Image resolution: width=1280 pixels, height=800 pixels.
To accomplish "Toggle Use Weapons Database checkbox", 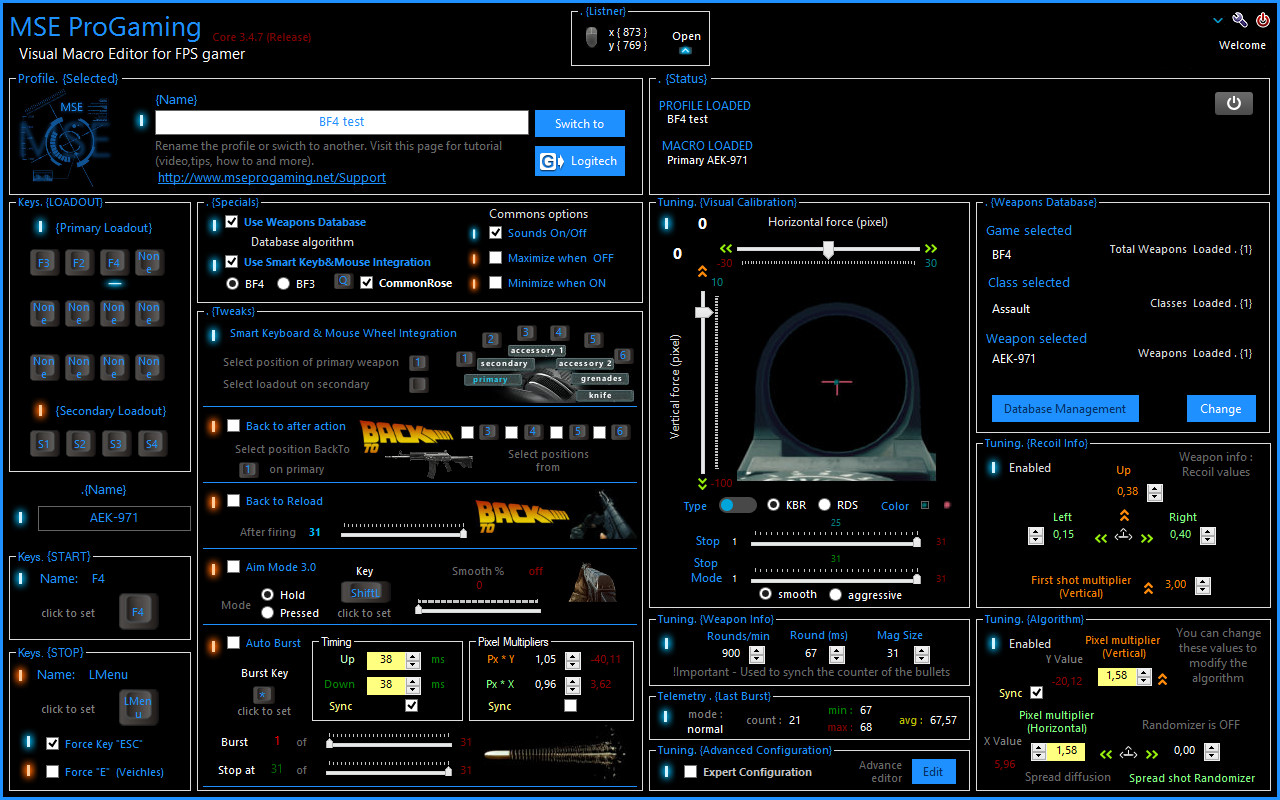I will click(x=232, y=222).
